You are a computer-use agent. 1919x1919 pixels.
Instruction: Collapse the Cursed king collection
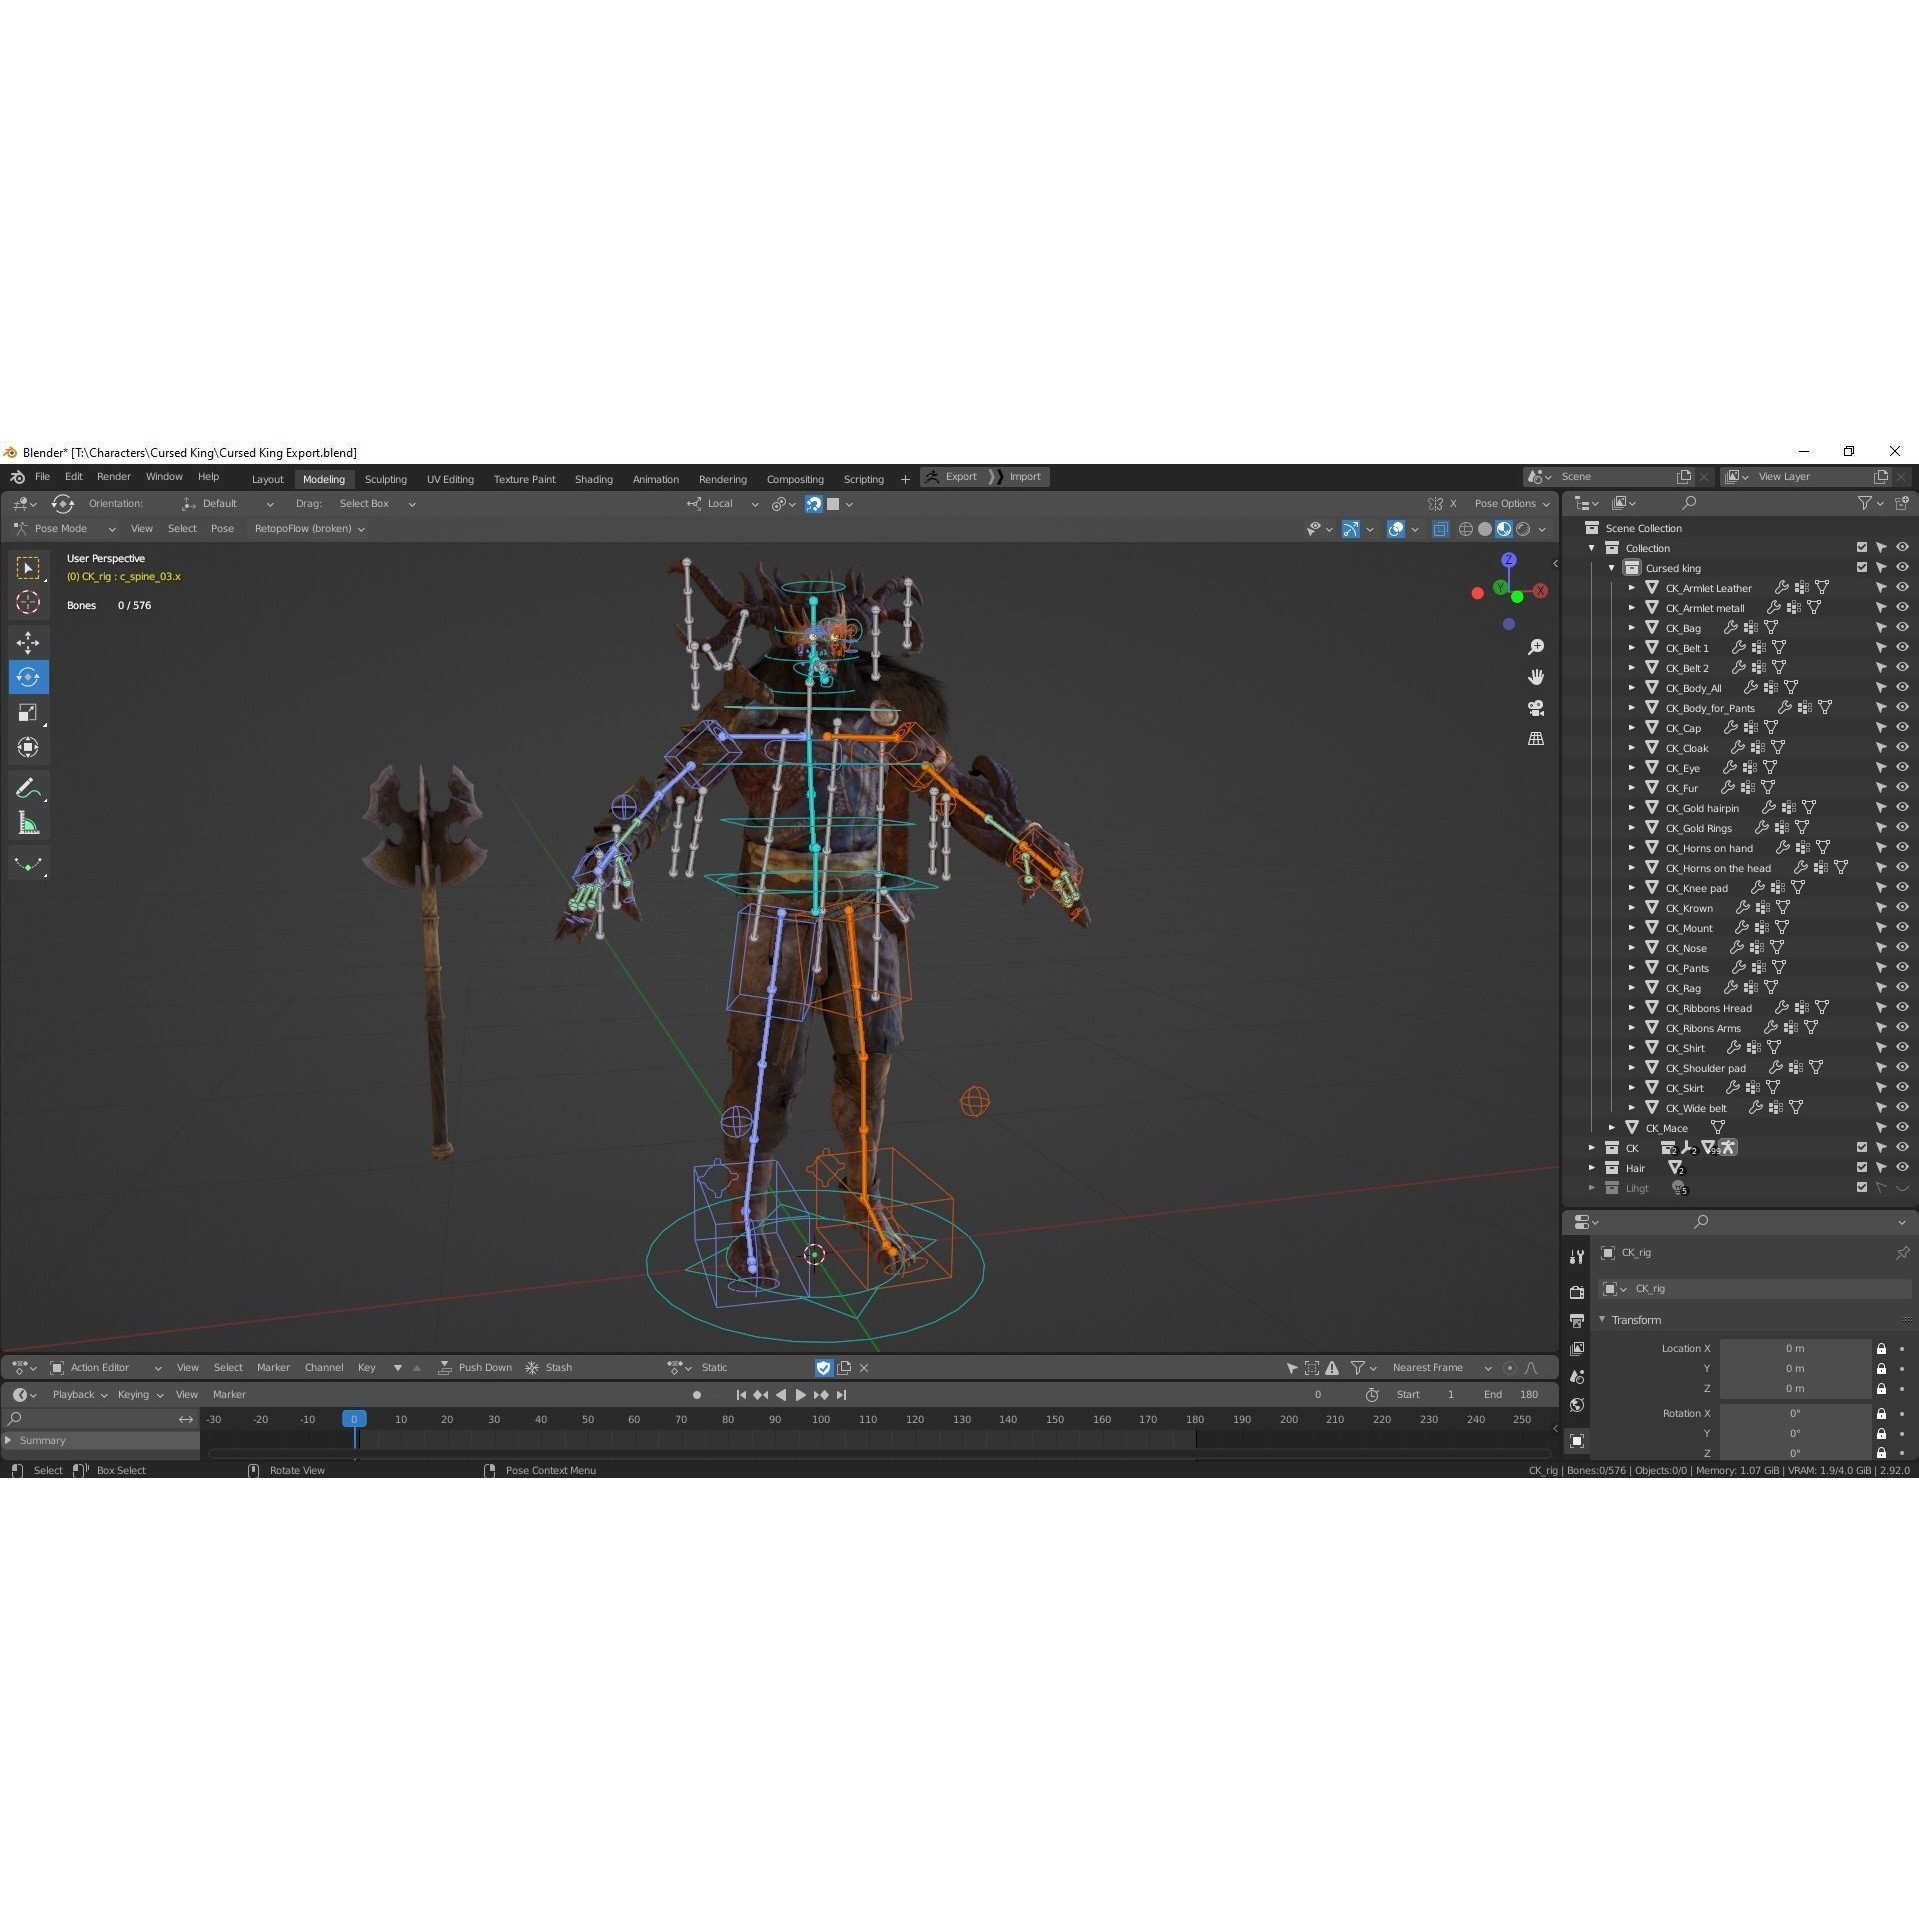pyautogui.click(x=1612, y=567)
